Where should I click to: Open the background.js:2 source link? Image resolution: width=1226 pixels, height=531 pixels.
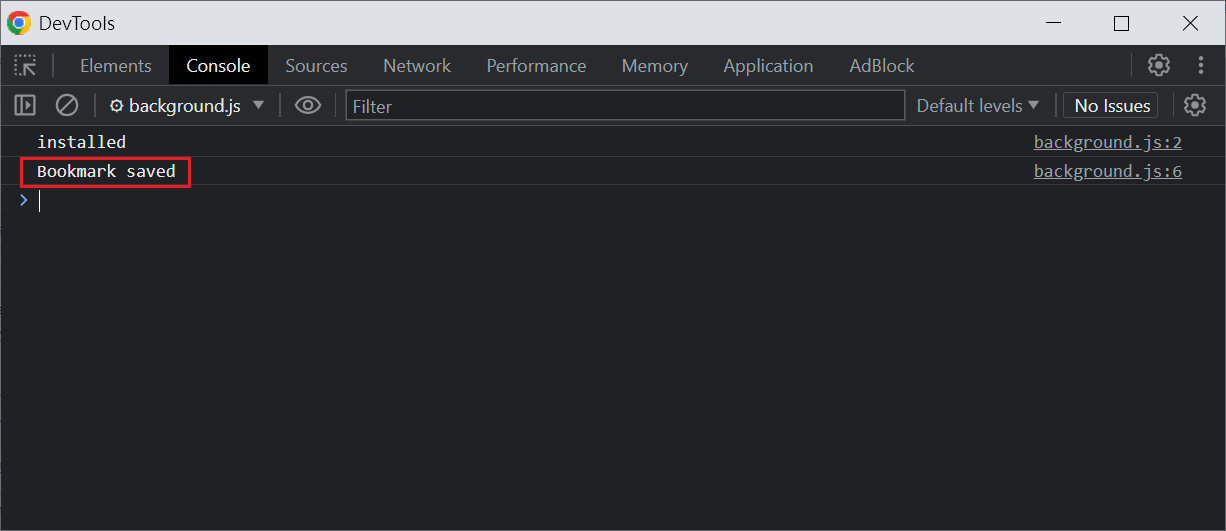pyautogui.click(x=1107, y=142)
